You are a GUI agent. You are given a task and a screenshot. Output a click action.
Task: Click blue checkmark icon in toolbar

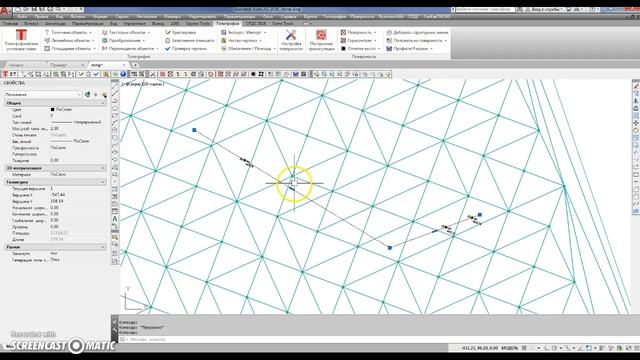click(x=96, y=74)
